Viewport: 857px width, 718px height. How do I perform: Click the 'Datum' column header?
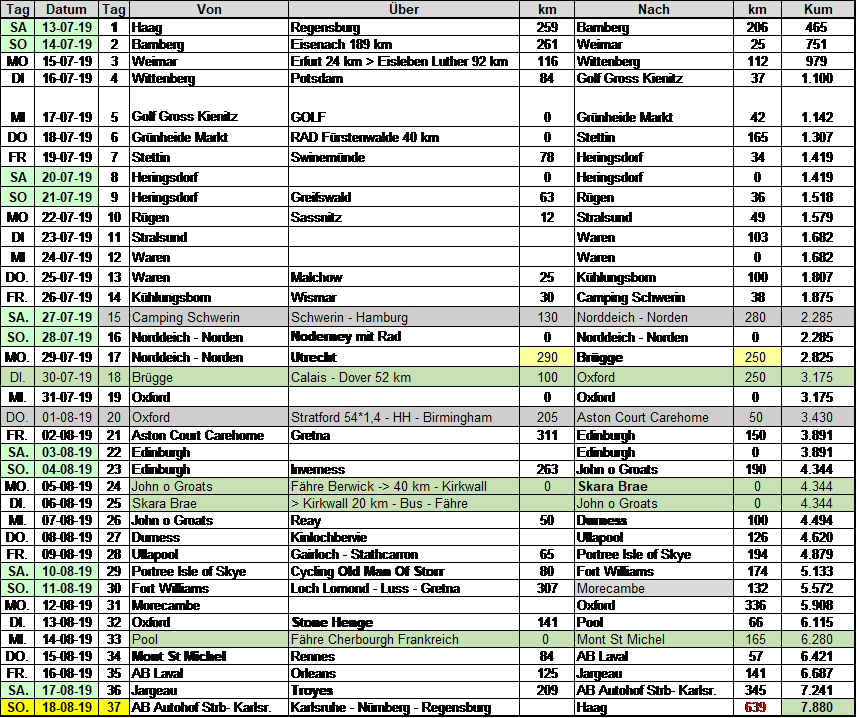67,9
